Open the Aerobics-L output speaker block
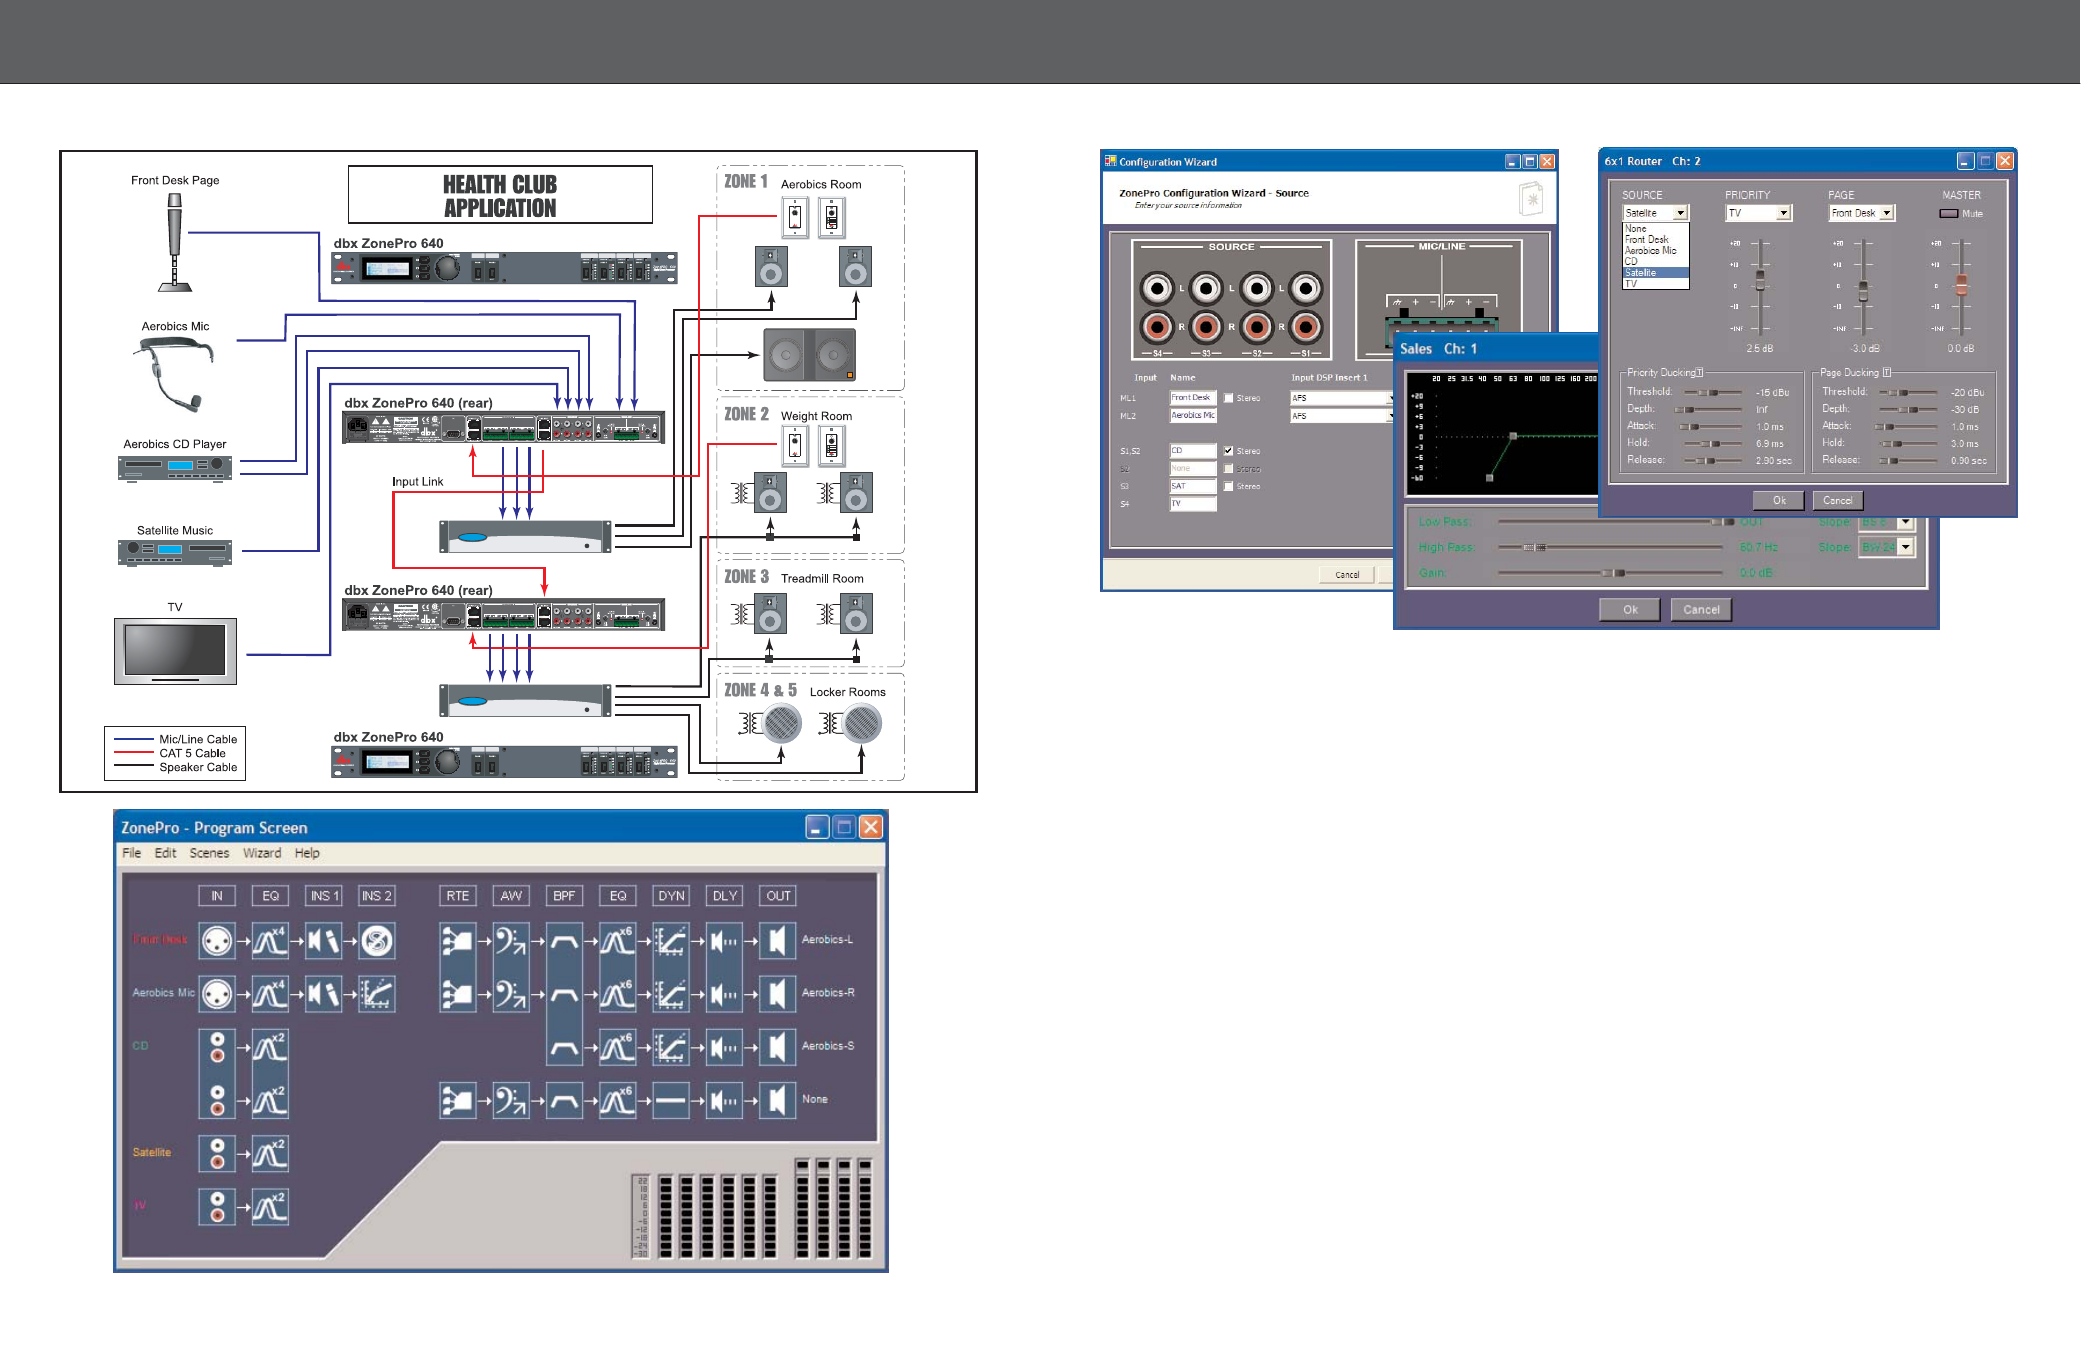 click(778, 940)
